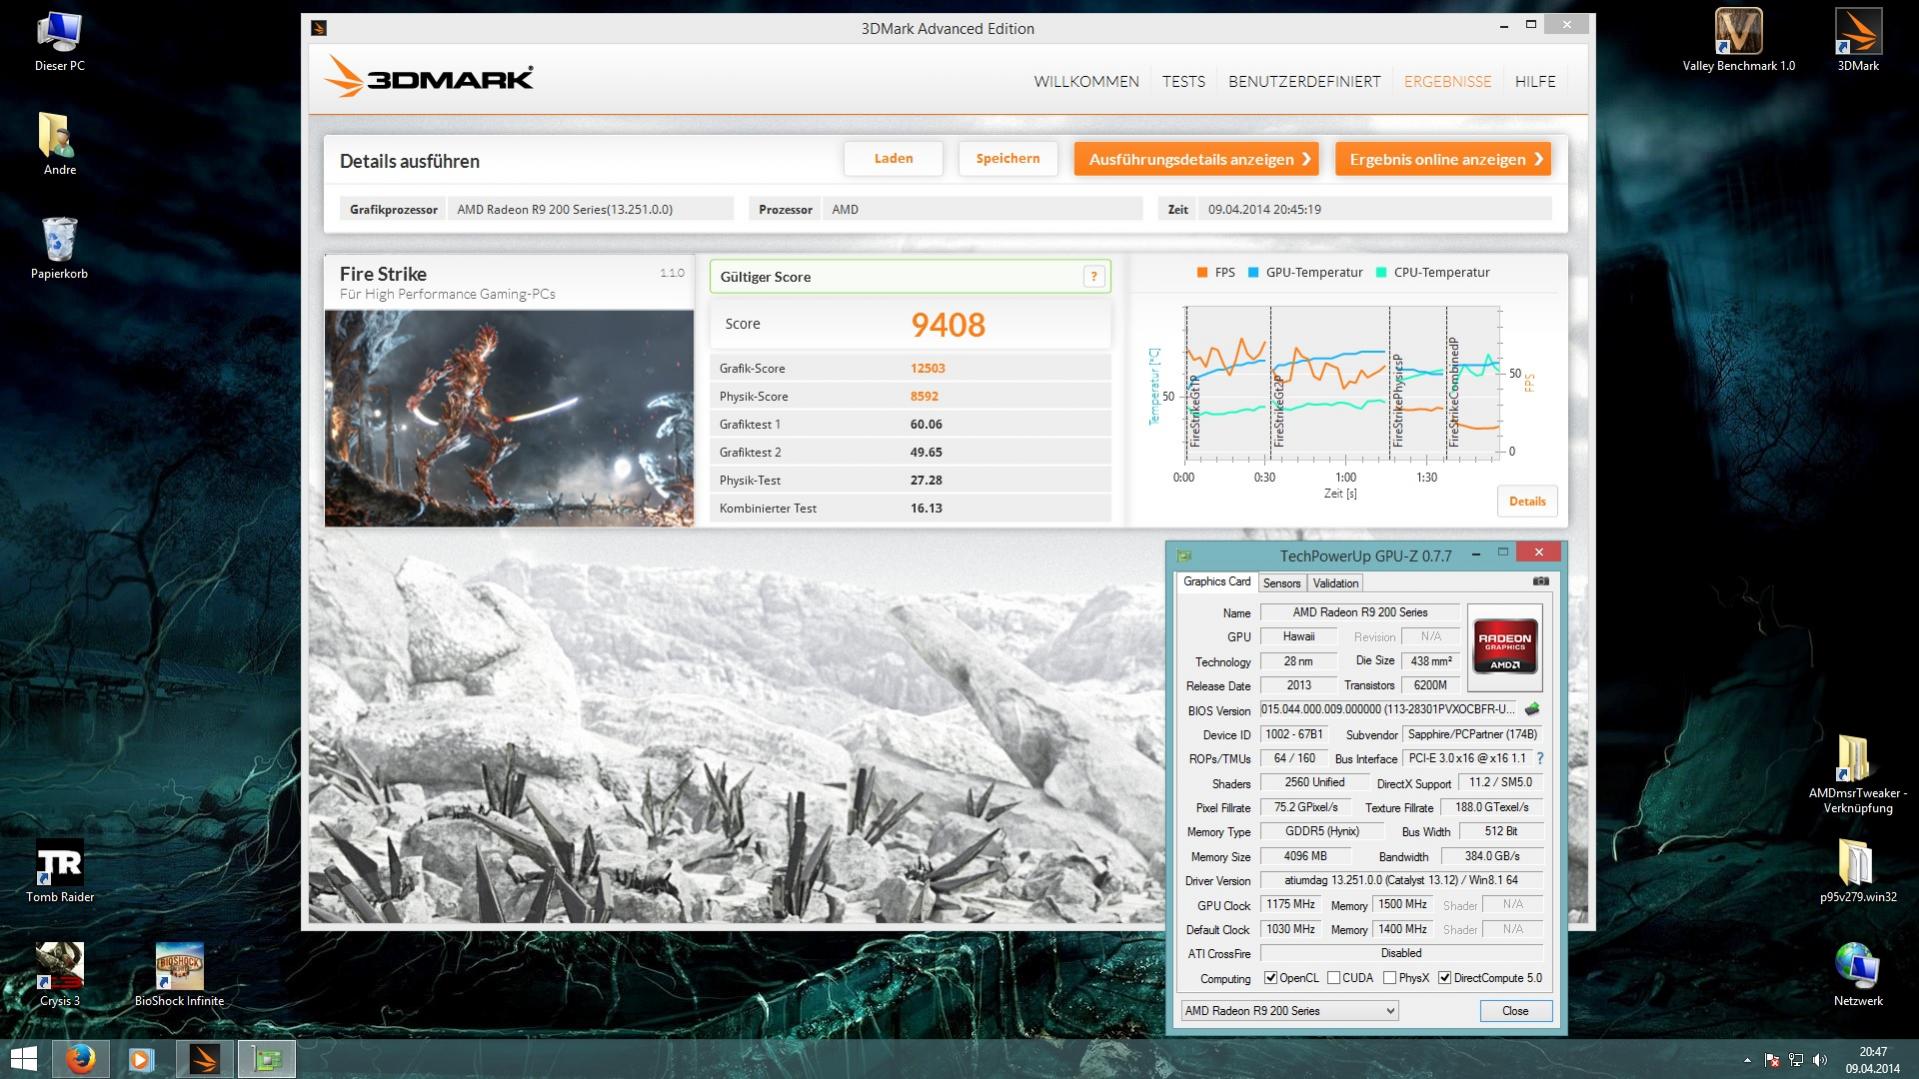1919x1079 pixels.
Task: Click the Zeit value 09.04.2014 20:45:19
Action: (1264, 209)
